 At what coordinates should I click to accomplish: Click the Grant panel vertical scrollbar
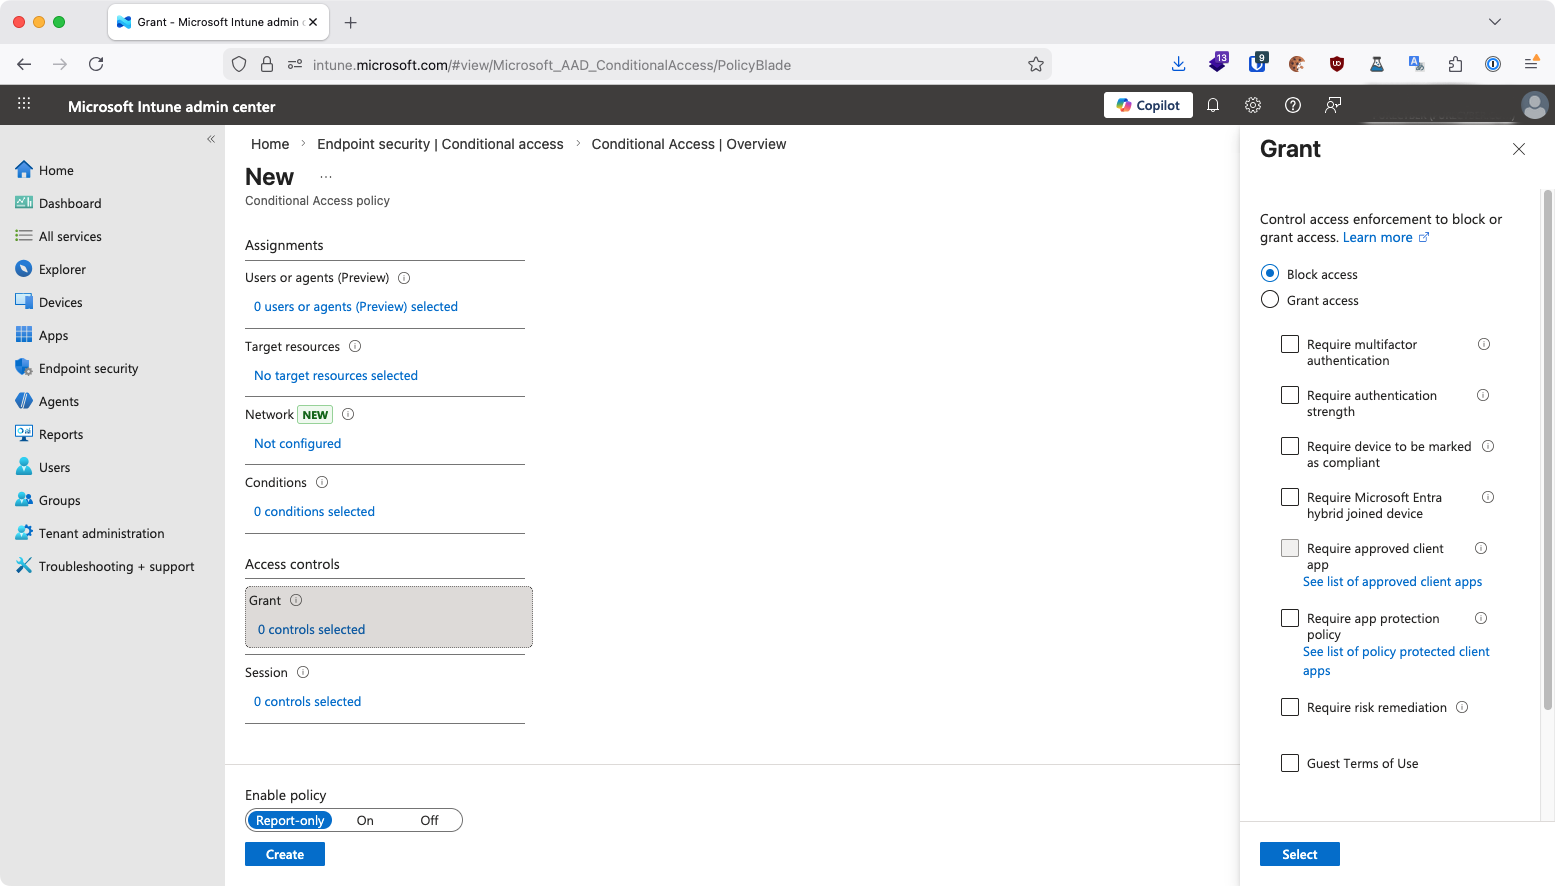(x=1548, y=450)
